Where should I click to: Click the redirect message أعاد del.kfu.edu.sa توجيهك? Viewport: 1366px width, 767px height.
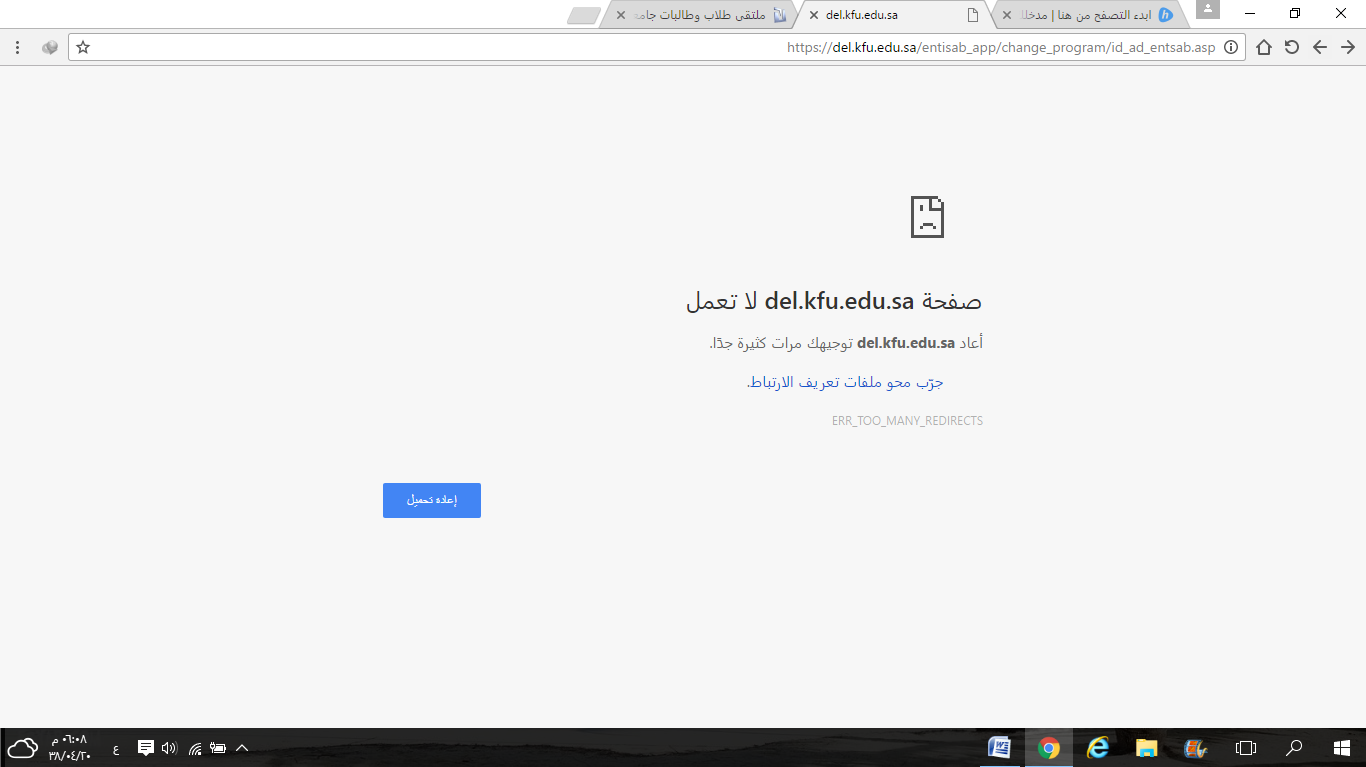(x=846, y=343)
